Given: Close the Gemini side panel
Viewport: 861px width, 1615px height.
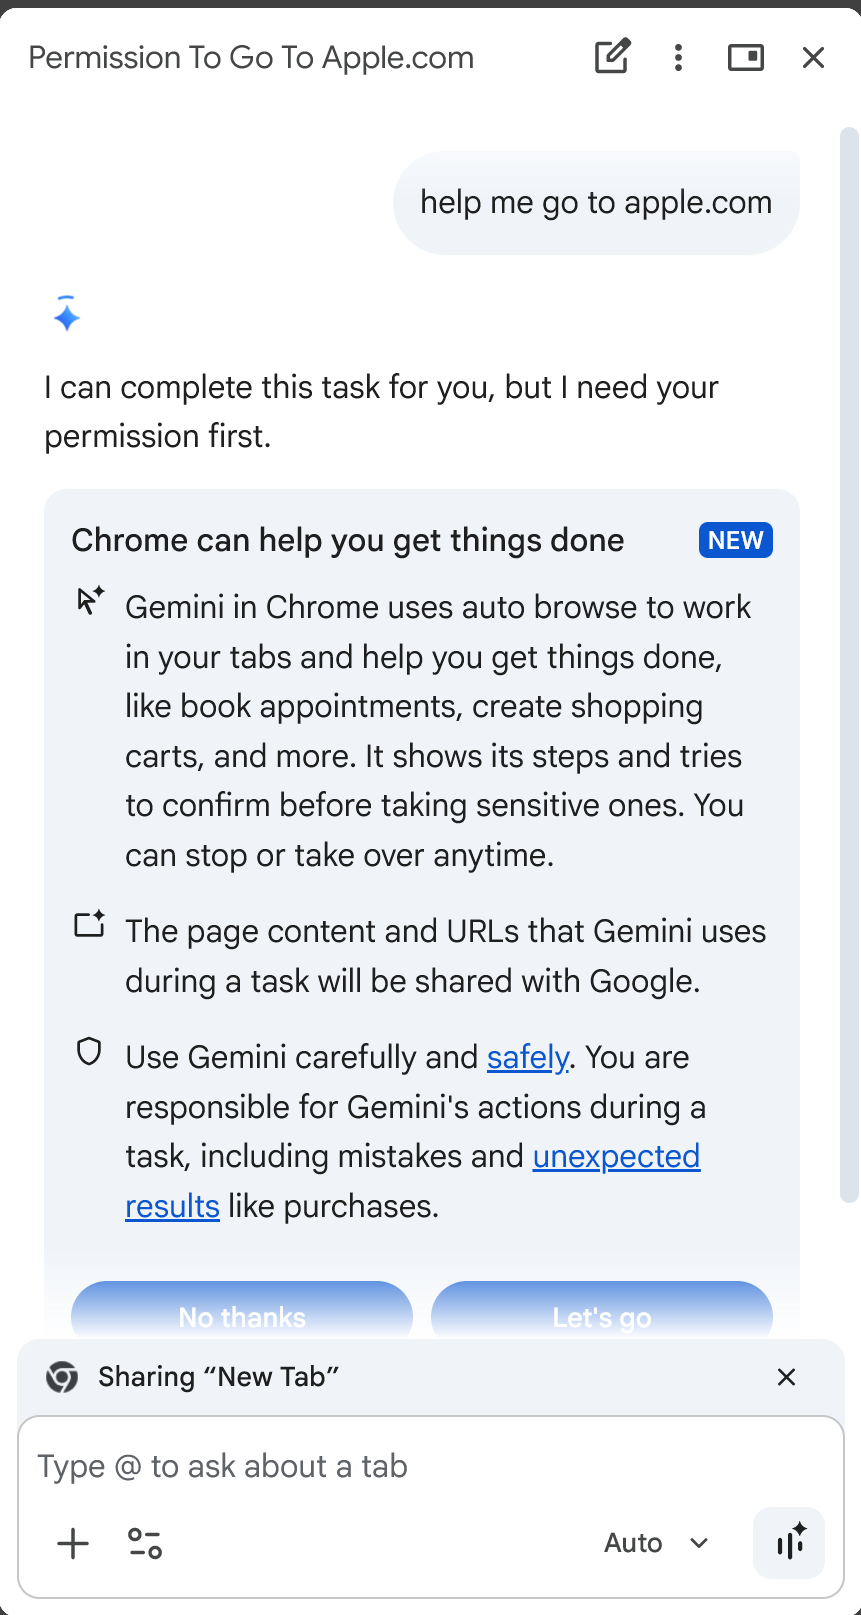Looking at the screenshot, I should click(x=814, y=57).
